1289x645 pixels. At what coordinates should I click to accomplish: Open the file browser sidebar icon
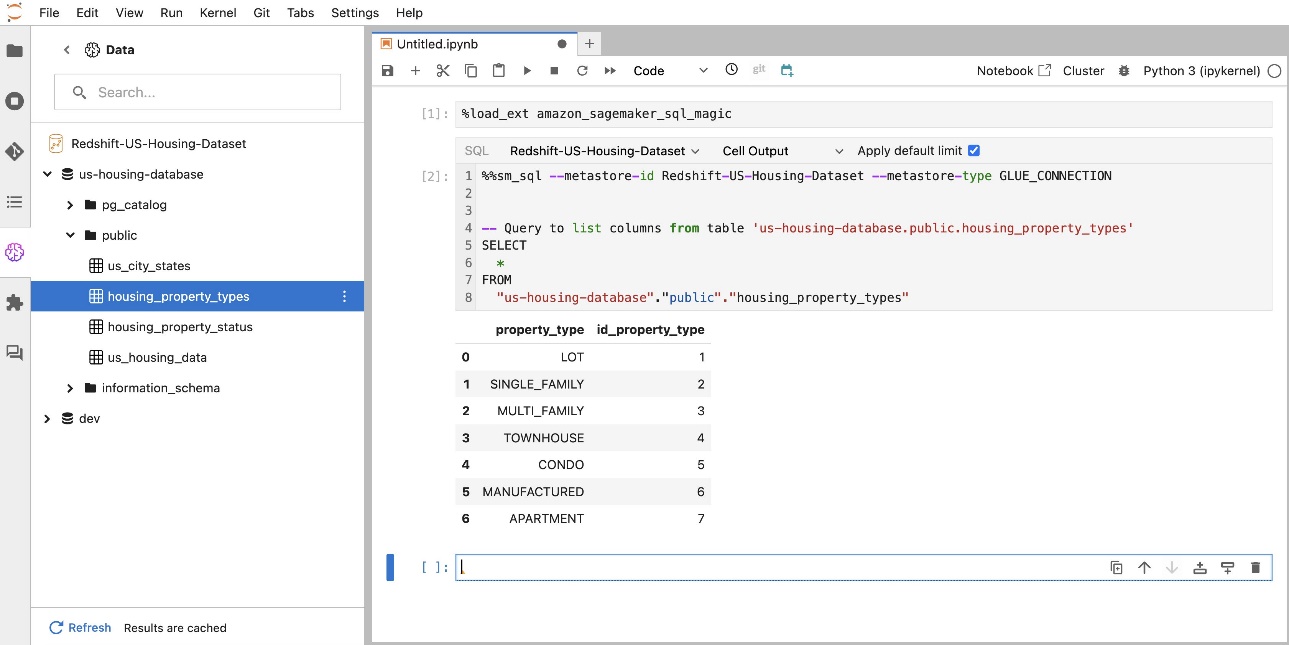pyautogui.click(x=15, y=50)
